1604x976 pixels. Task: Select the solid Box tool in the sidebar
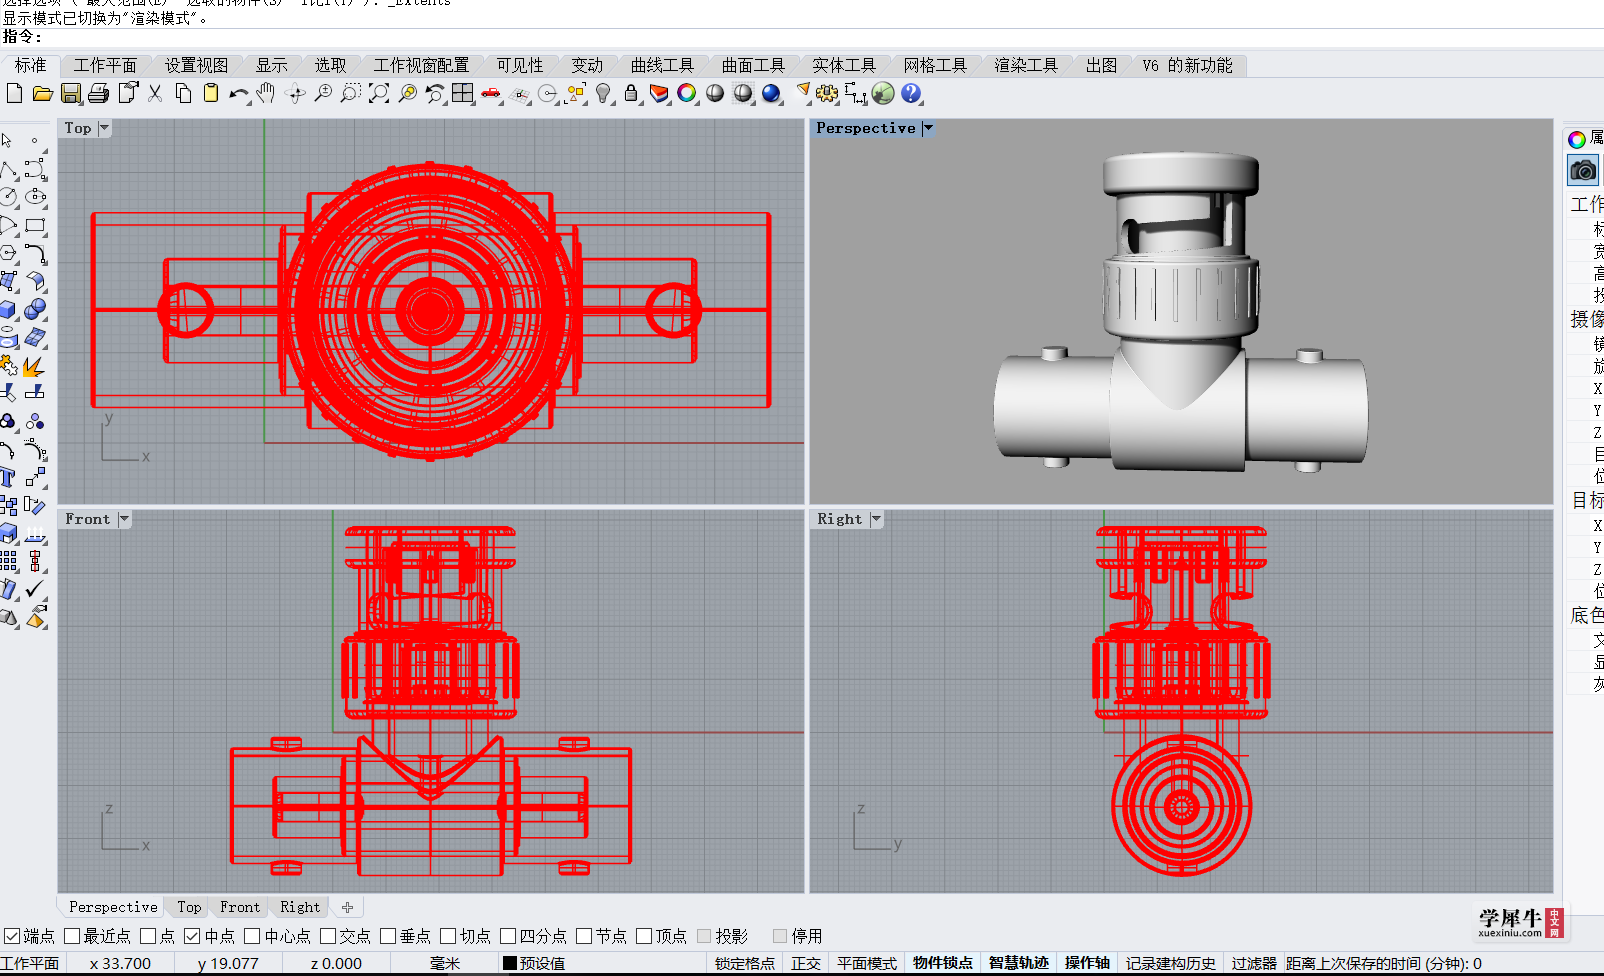8,309
